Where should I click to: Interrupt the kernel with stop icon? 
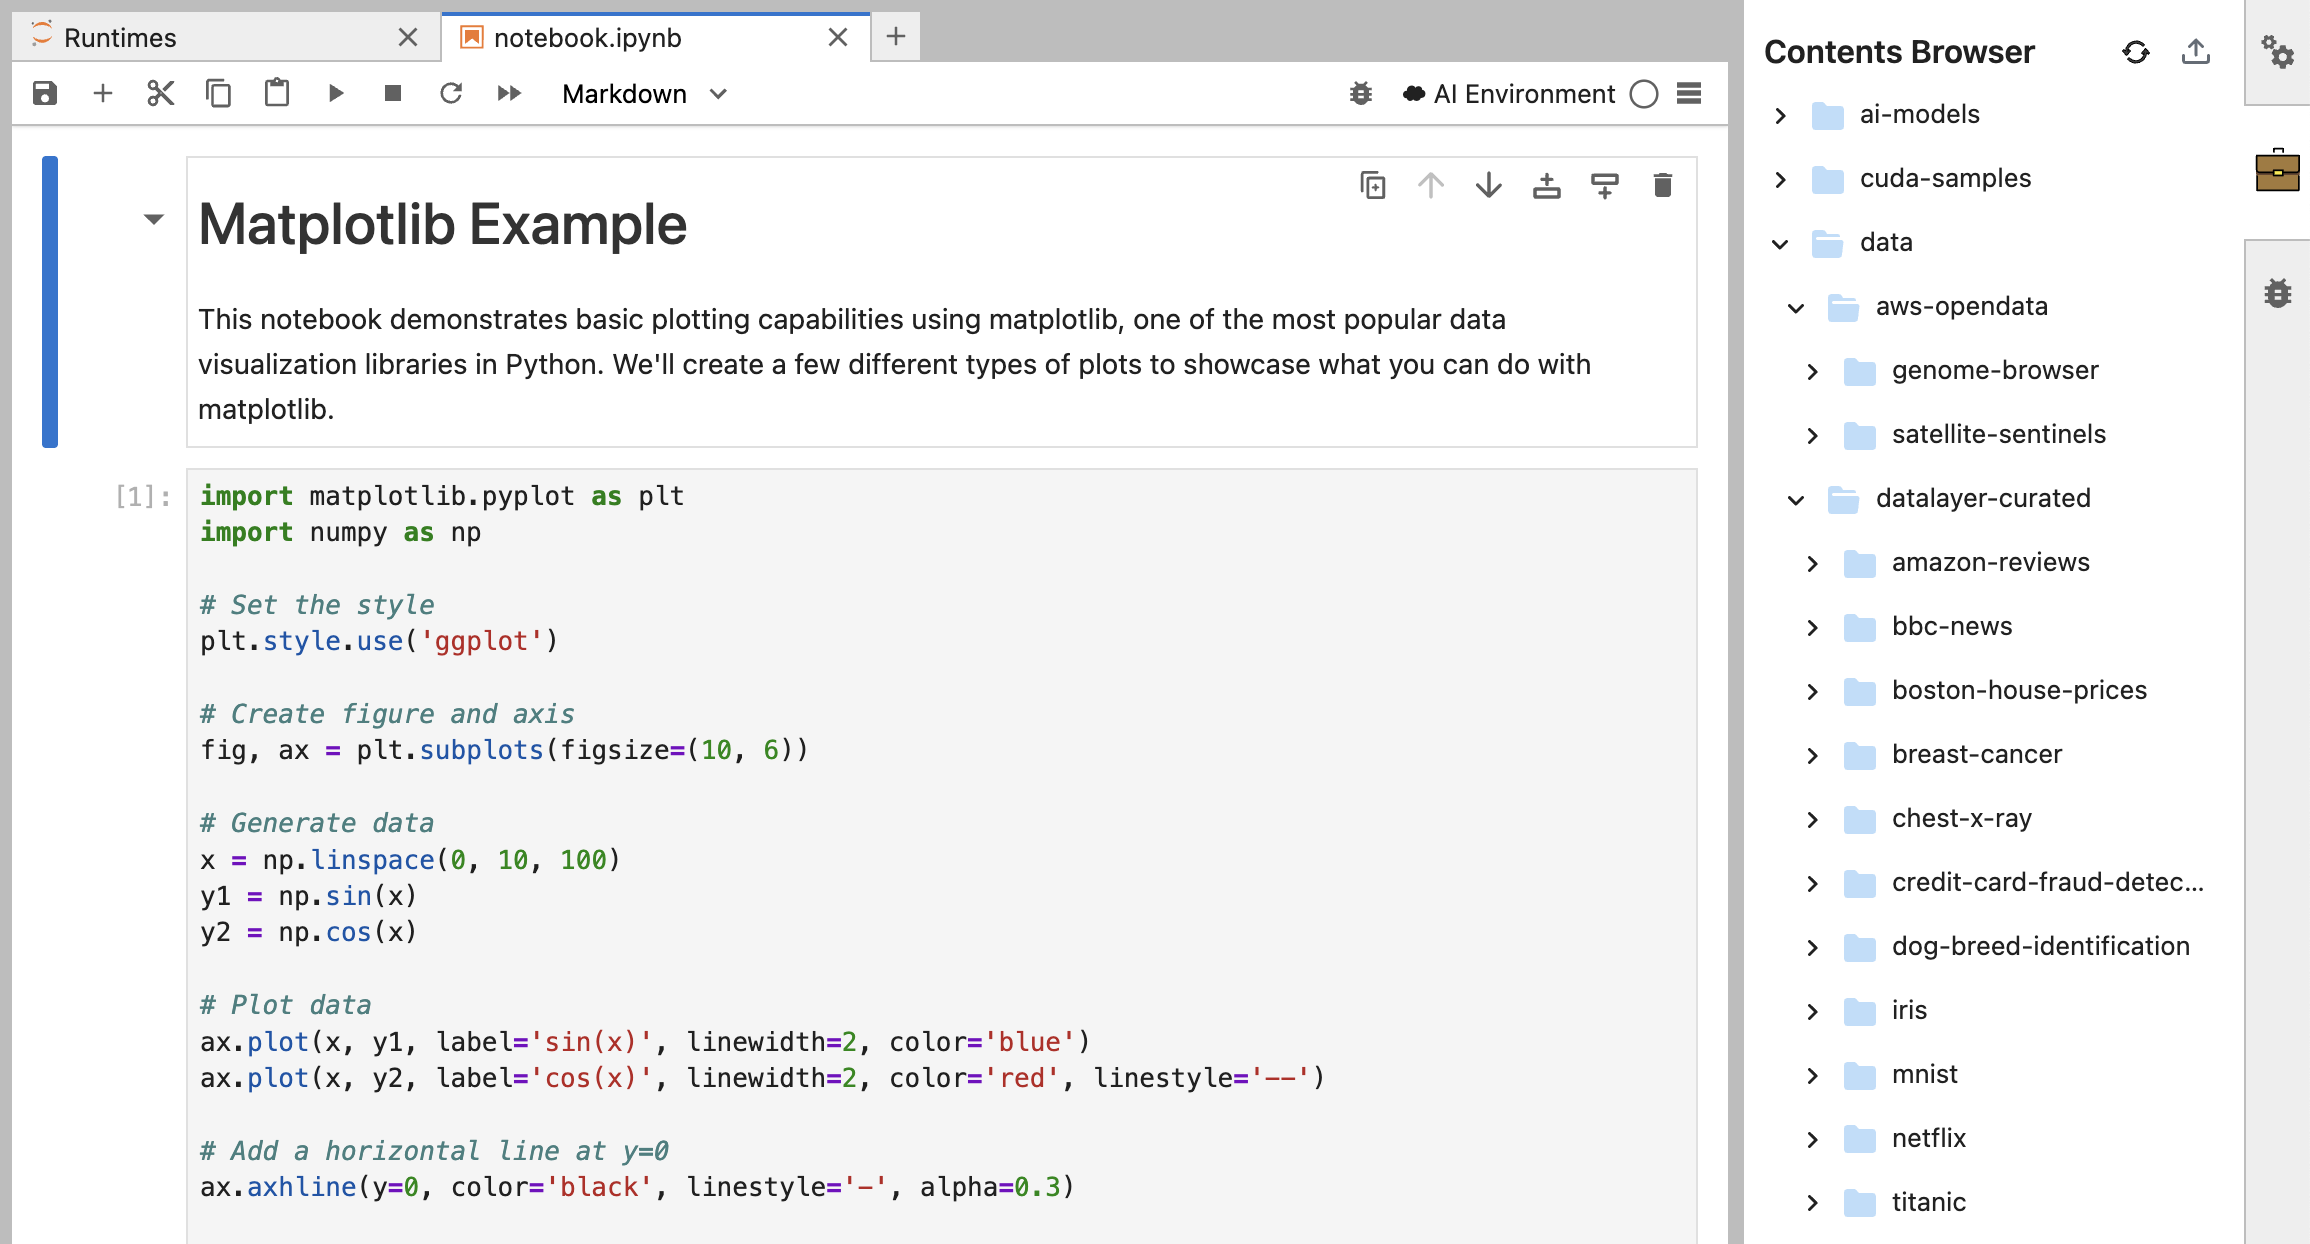[x=392, y=94]
